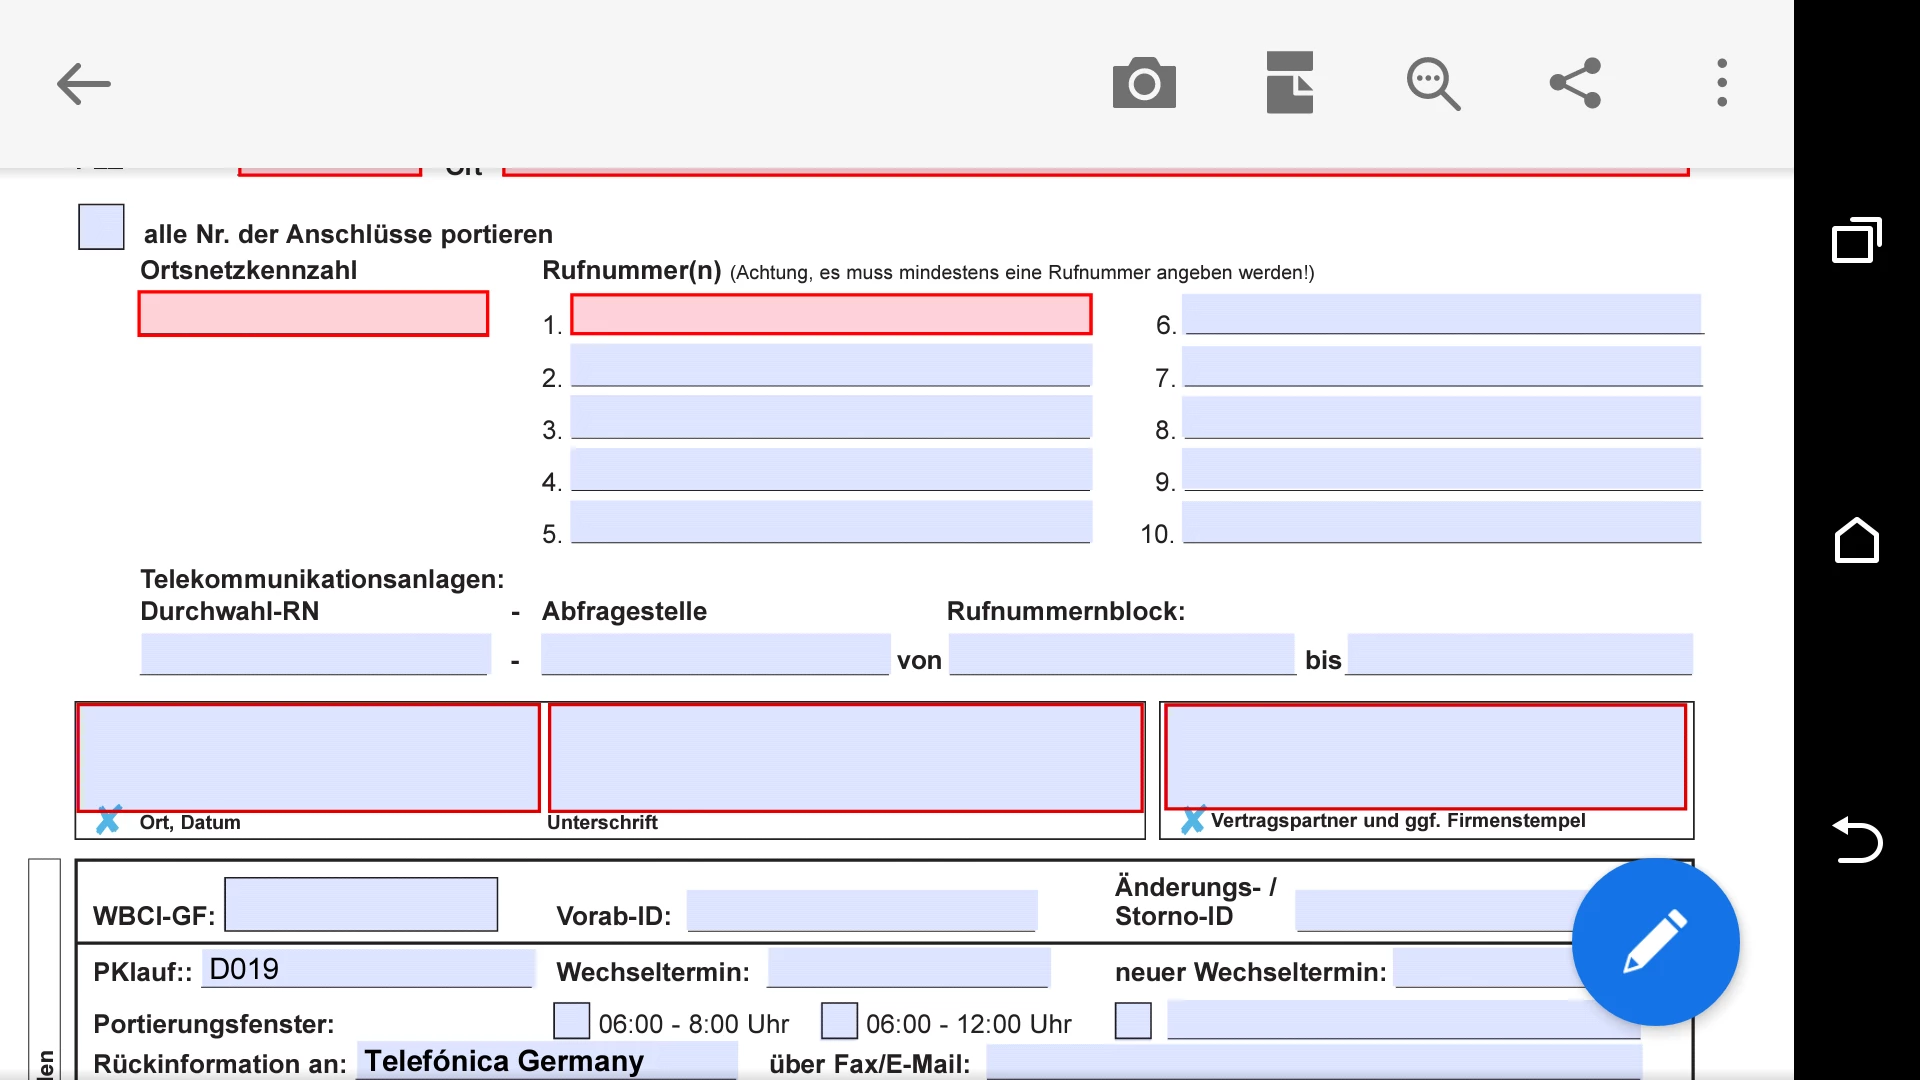Select Rufnummer field number 1
This screenshot has height=1080, width=1920.
(830, 314)
